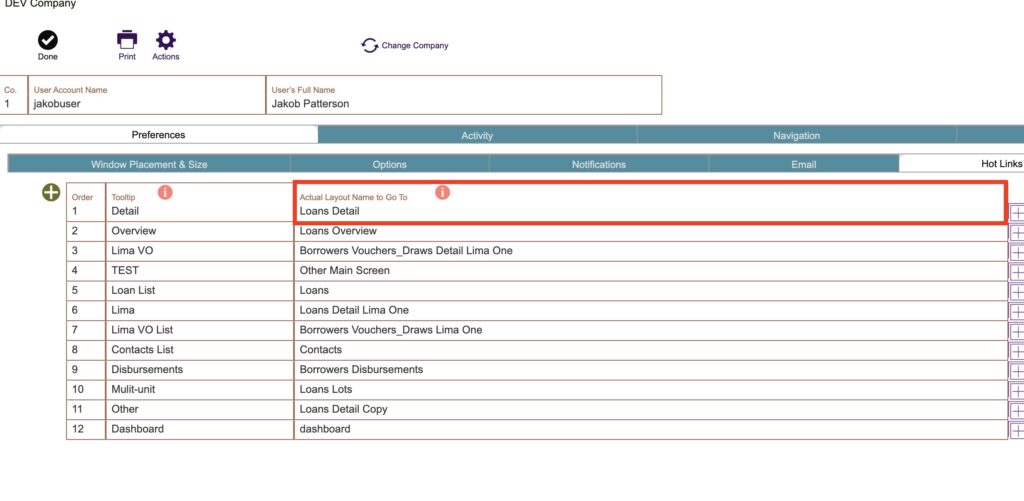Screen dimensions: 1024x501
Task: Click plus icon on Lima VO List row
Action: click(x=1017, y=331)
